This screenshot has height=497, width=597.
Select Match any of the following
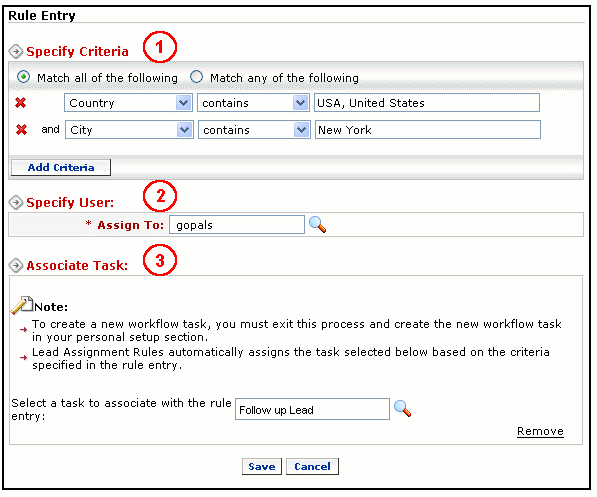point(196,77)
